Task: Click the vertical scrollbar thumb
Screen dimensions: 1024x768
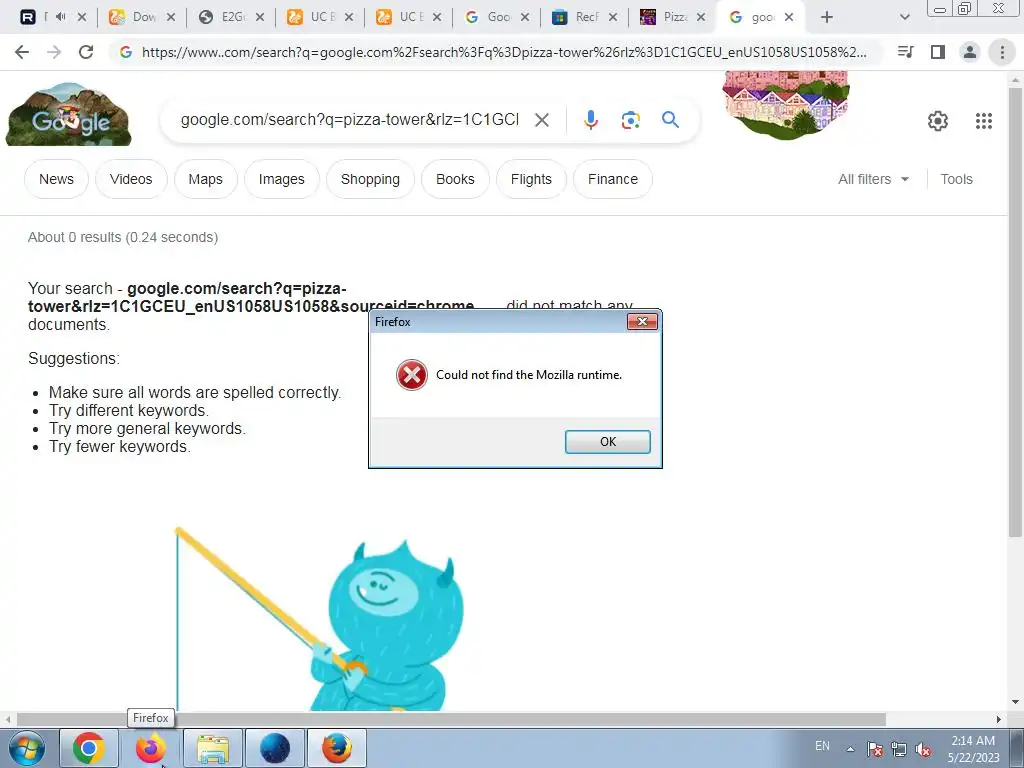Action: [x=1016, y=310]
